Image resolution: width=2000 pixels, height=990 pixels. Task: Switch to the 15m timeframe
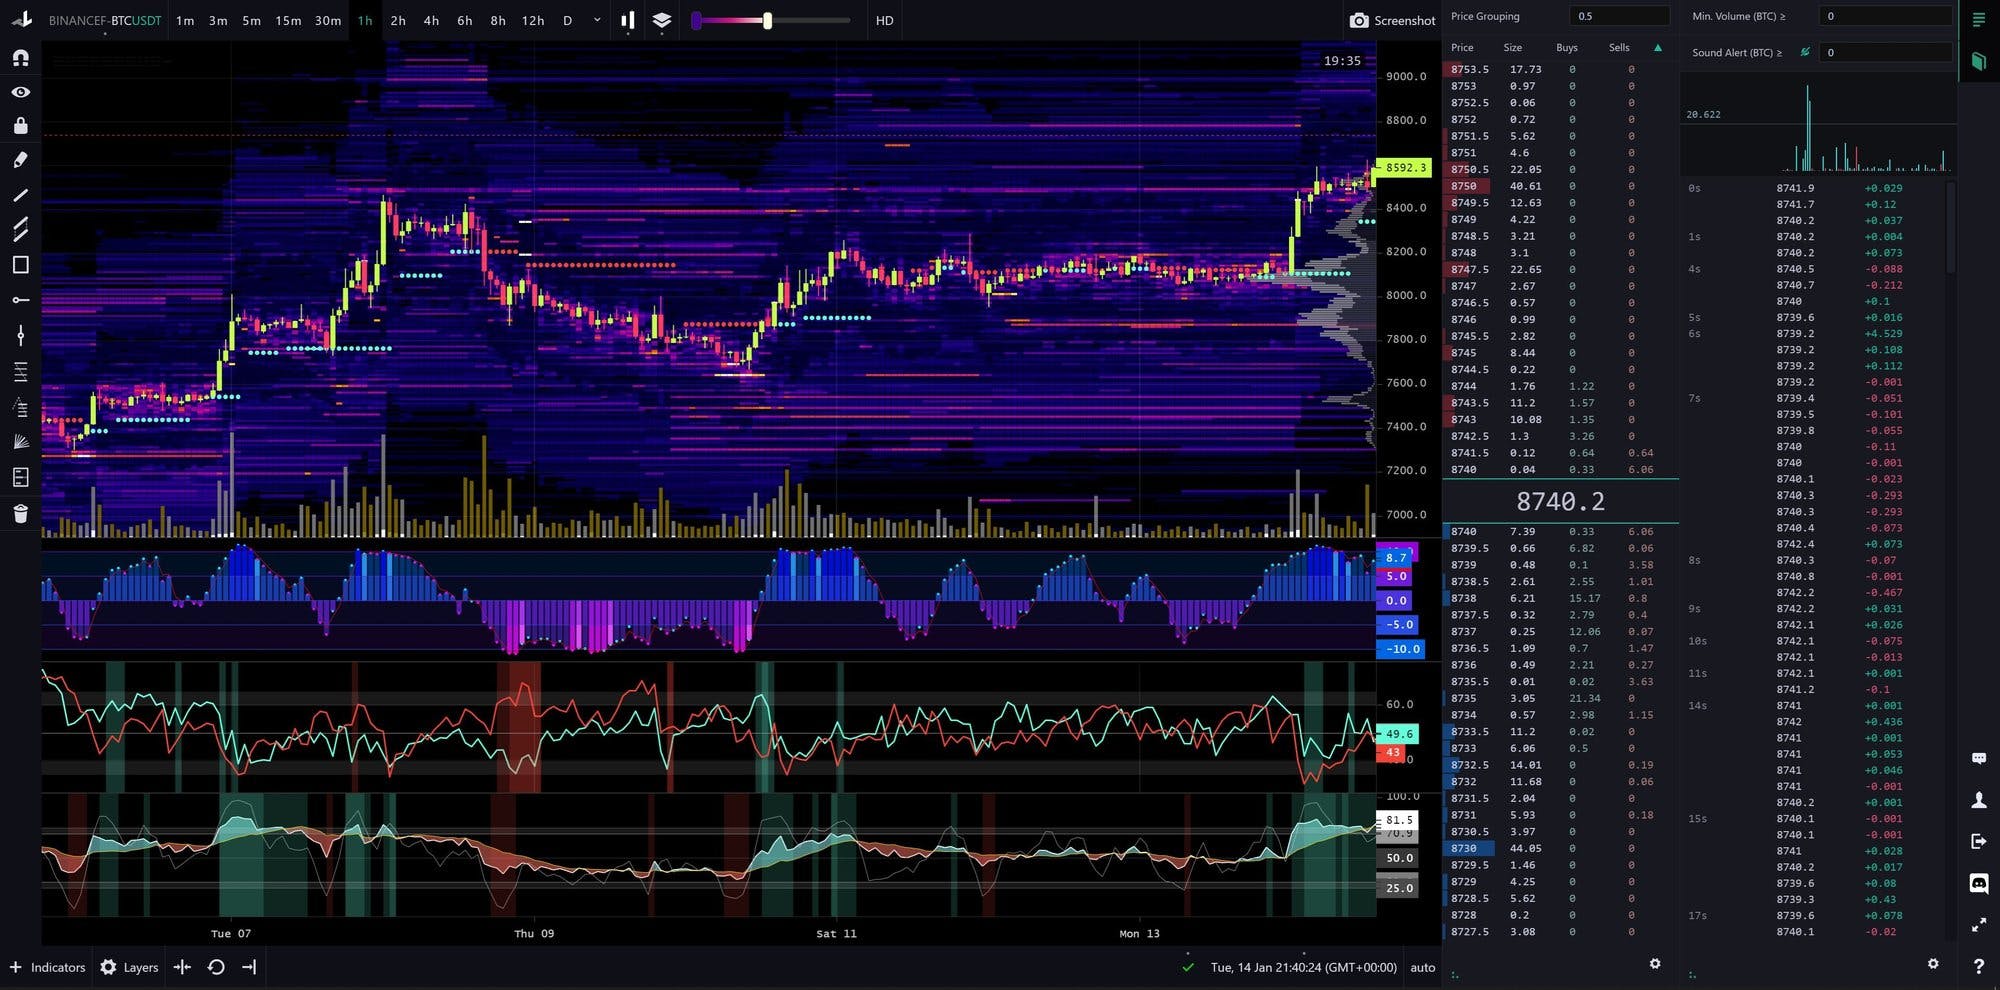point(288,20)
